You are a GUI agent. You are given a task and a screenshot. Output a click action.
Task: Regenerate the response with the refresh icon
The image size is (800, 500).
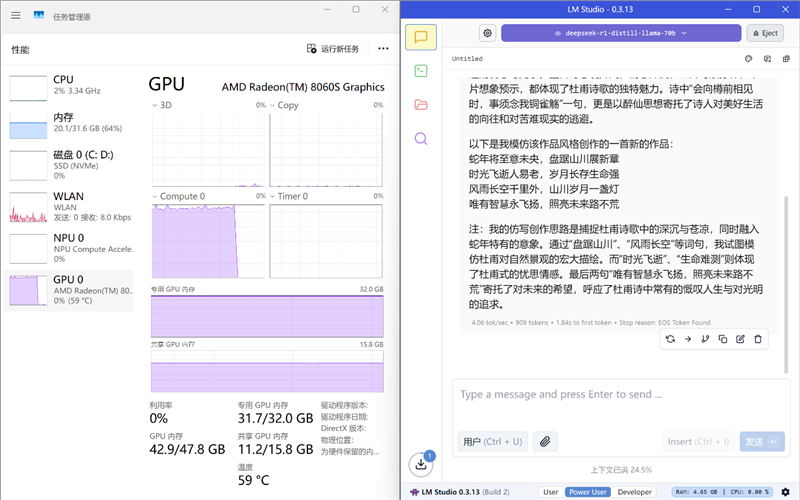tap(670, 339)
